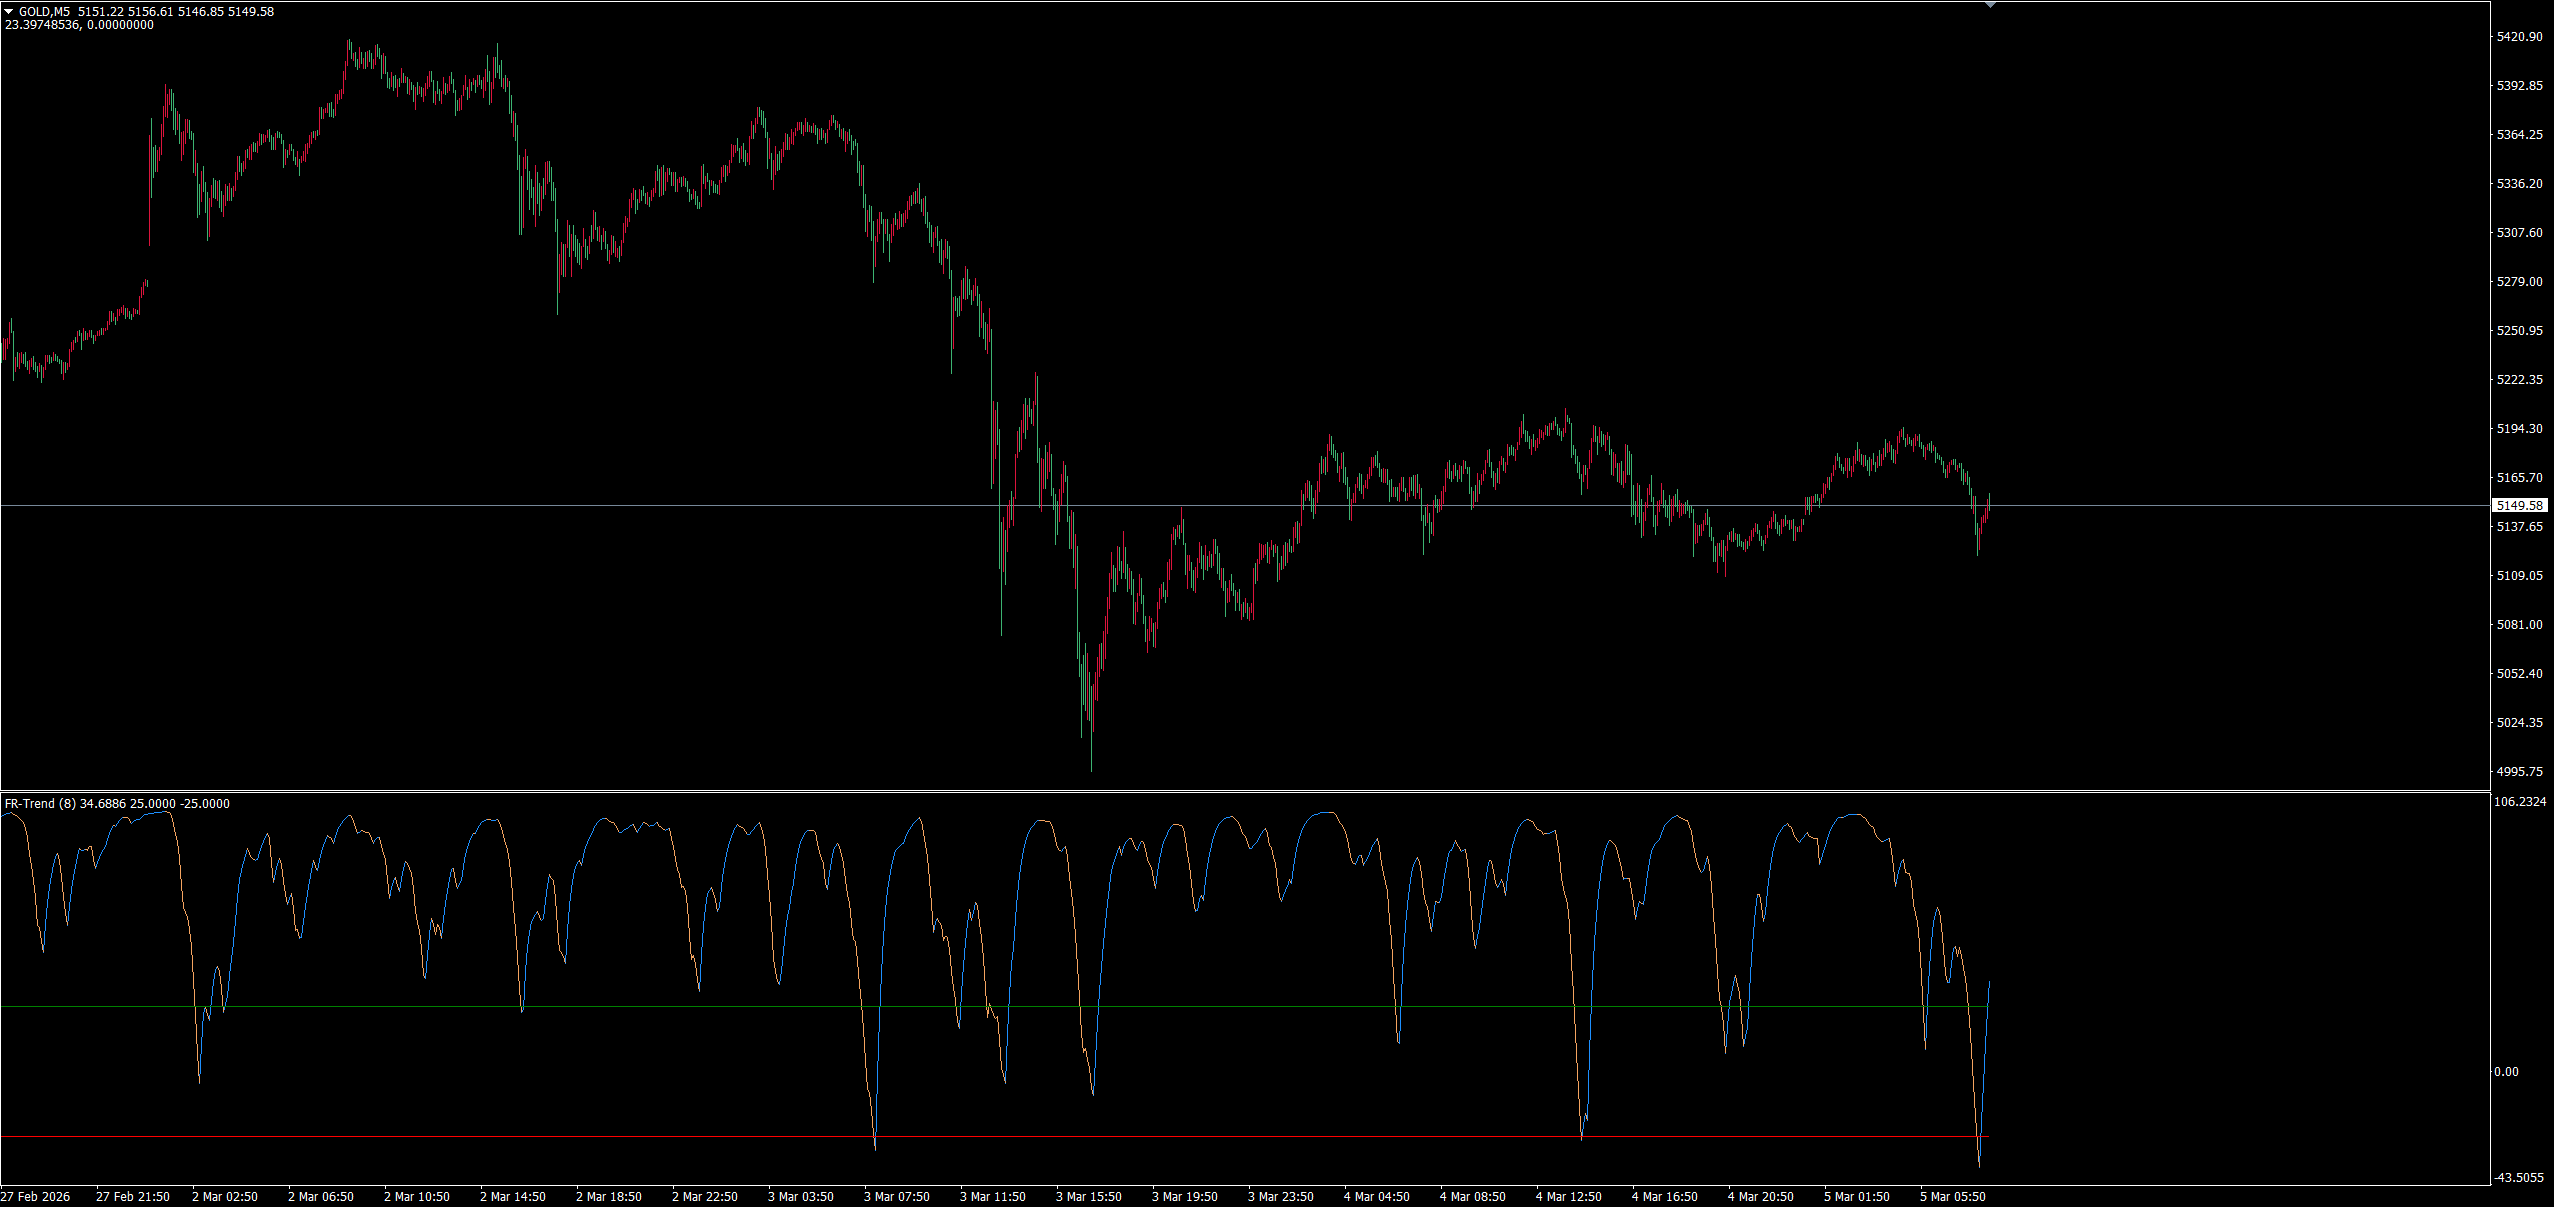Click the 2 Mar 10:50 time axis label
This screenshot has width=2554, height=1207.
tap(417, 1197)
